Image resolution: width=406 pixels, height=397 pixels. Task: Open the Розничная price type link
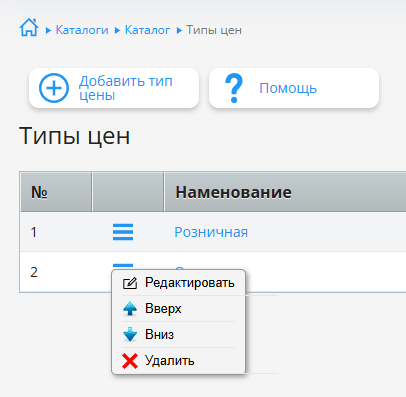pyautogui.click(x=211, y=232)
